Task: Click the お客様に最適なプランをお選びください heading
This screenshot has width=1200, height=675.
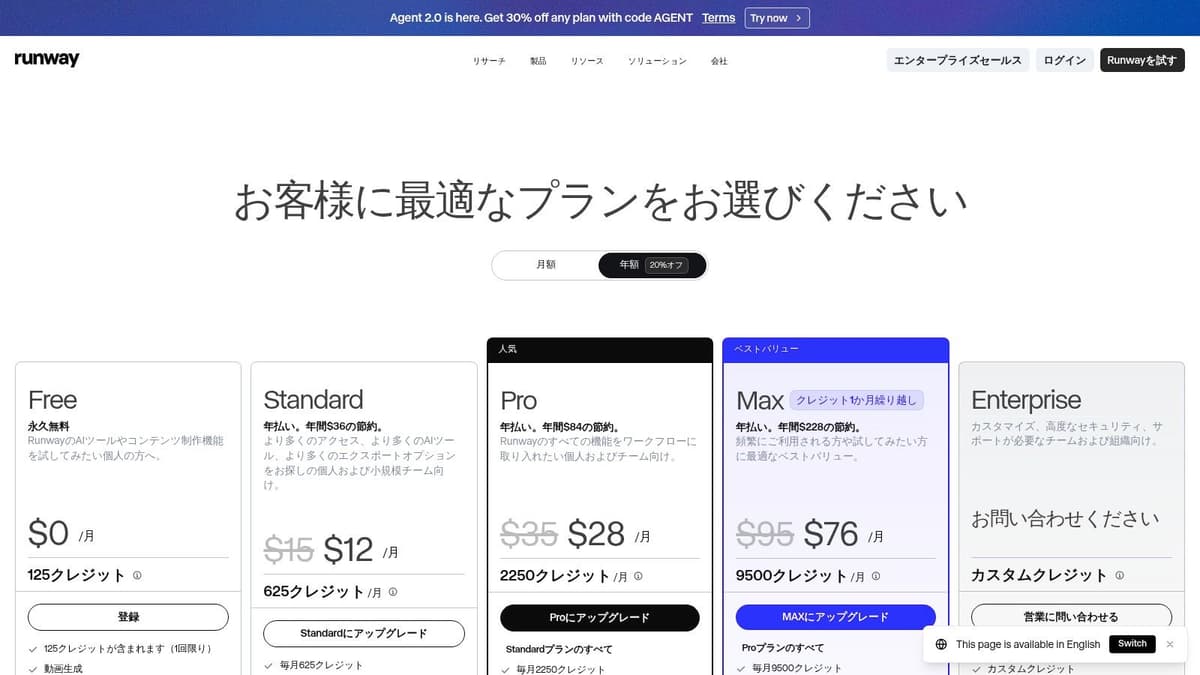Action: tap(600, 201)
